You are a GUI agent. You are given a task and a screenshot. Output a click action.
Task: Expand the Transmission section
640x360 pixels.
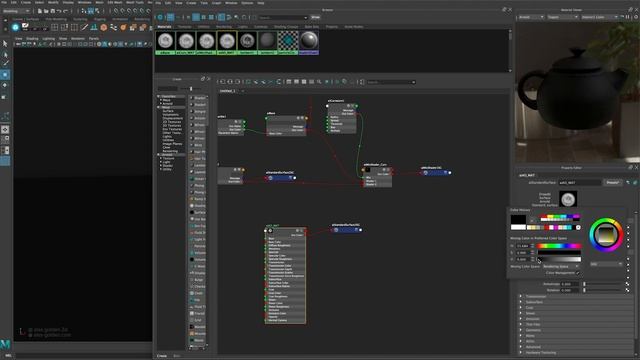click(520, 296)
